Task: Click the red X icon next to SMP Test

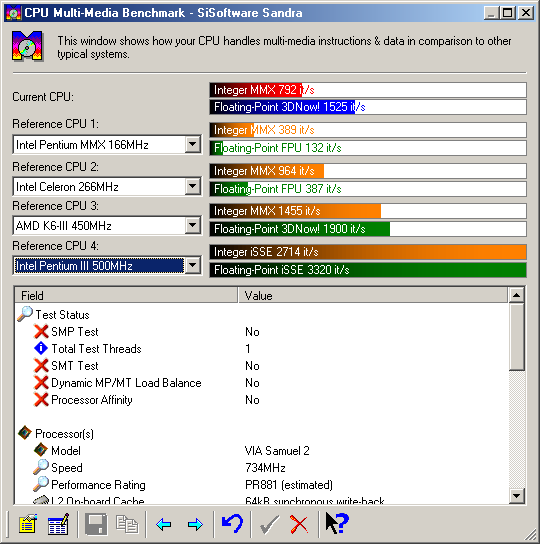Action: [41, 331]
